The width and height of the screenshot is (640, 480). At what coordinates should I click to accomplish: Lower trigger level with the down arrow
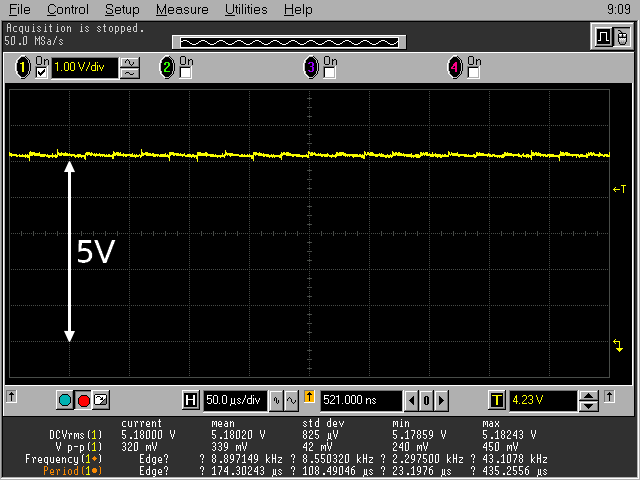(589, 406)
